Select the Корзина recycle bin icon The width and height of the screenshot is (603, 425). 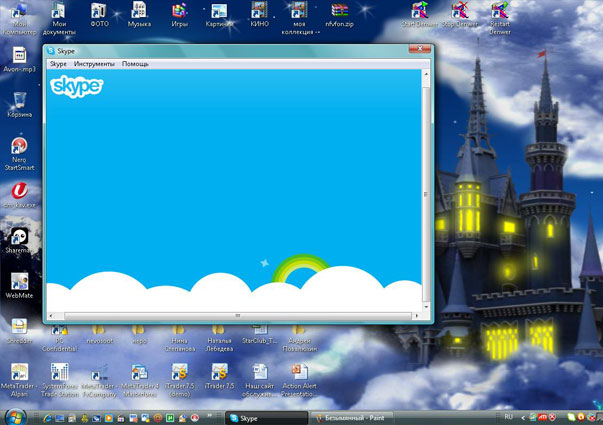[19, 100]
